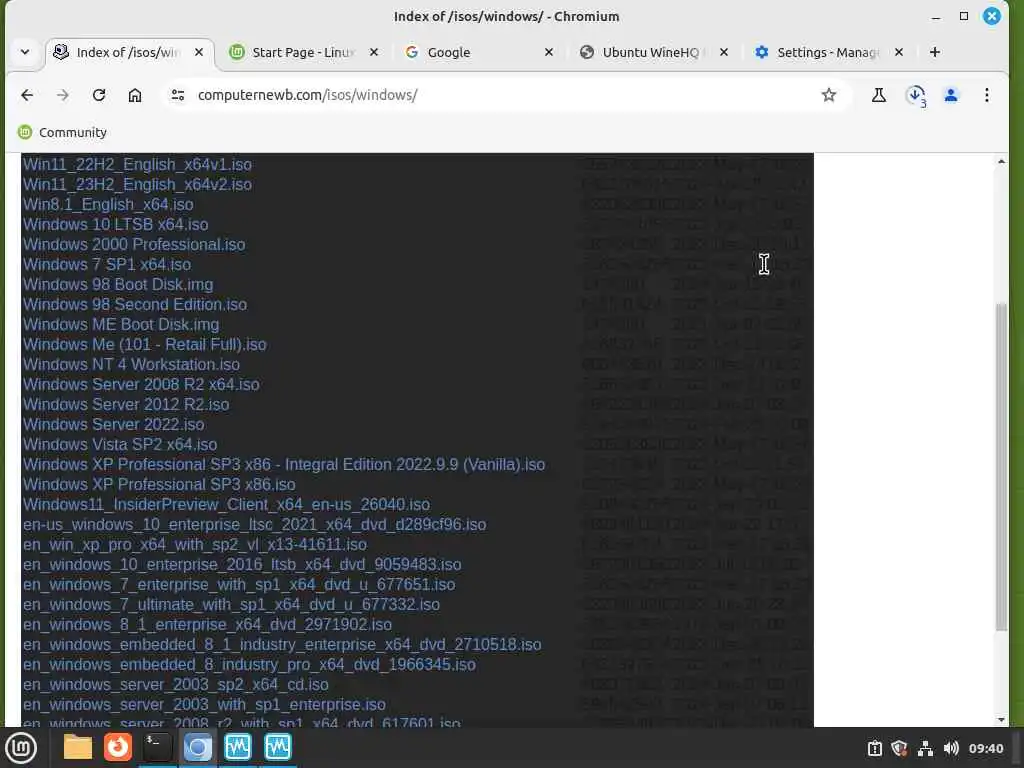Show downloads in the toolbar
Viewport: 1024px width, 768px height.
click(x=916, y=96)
